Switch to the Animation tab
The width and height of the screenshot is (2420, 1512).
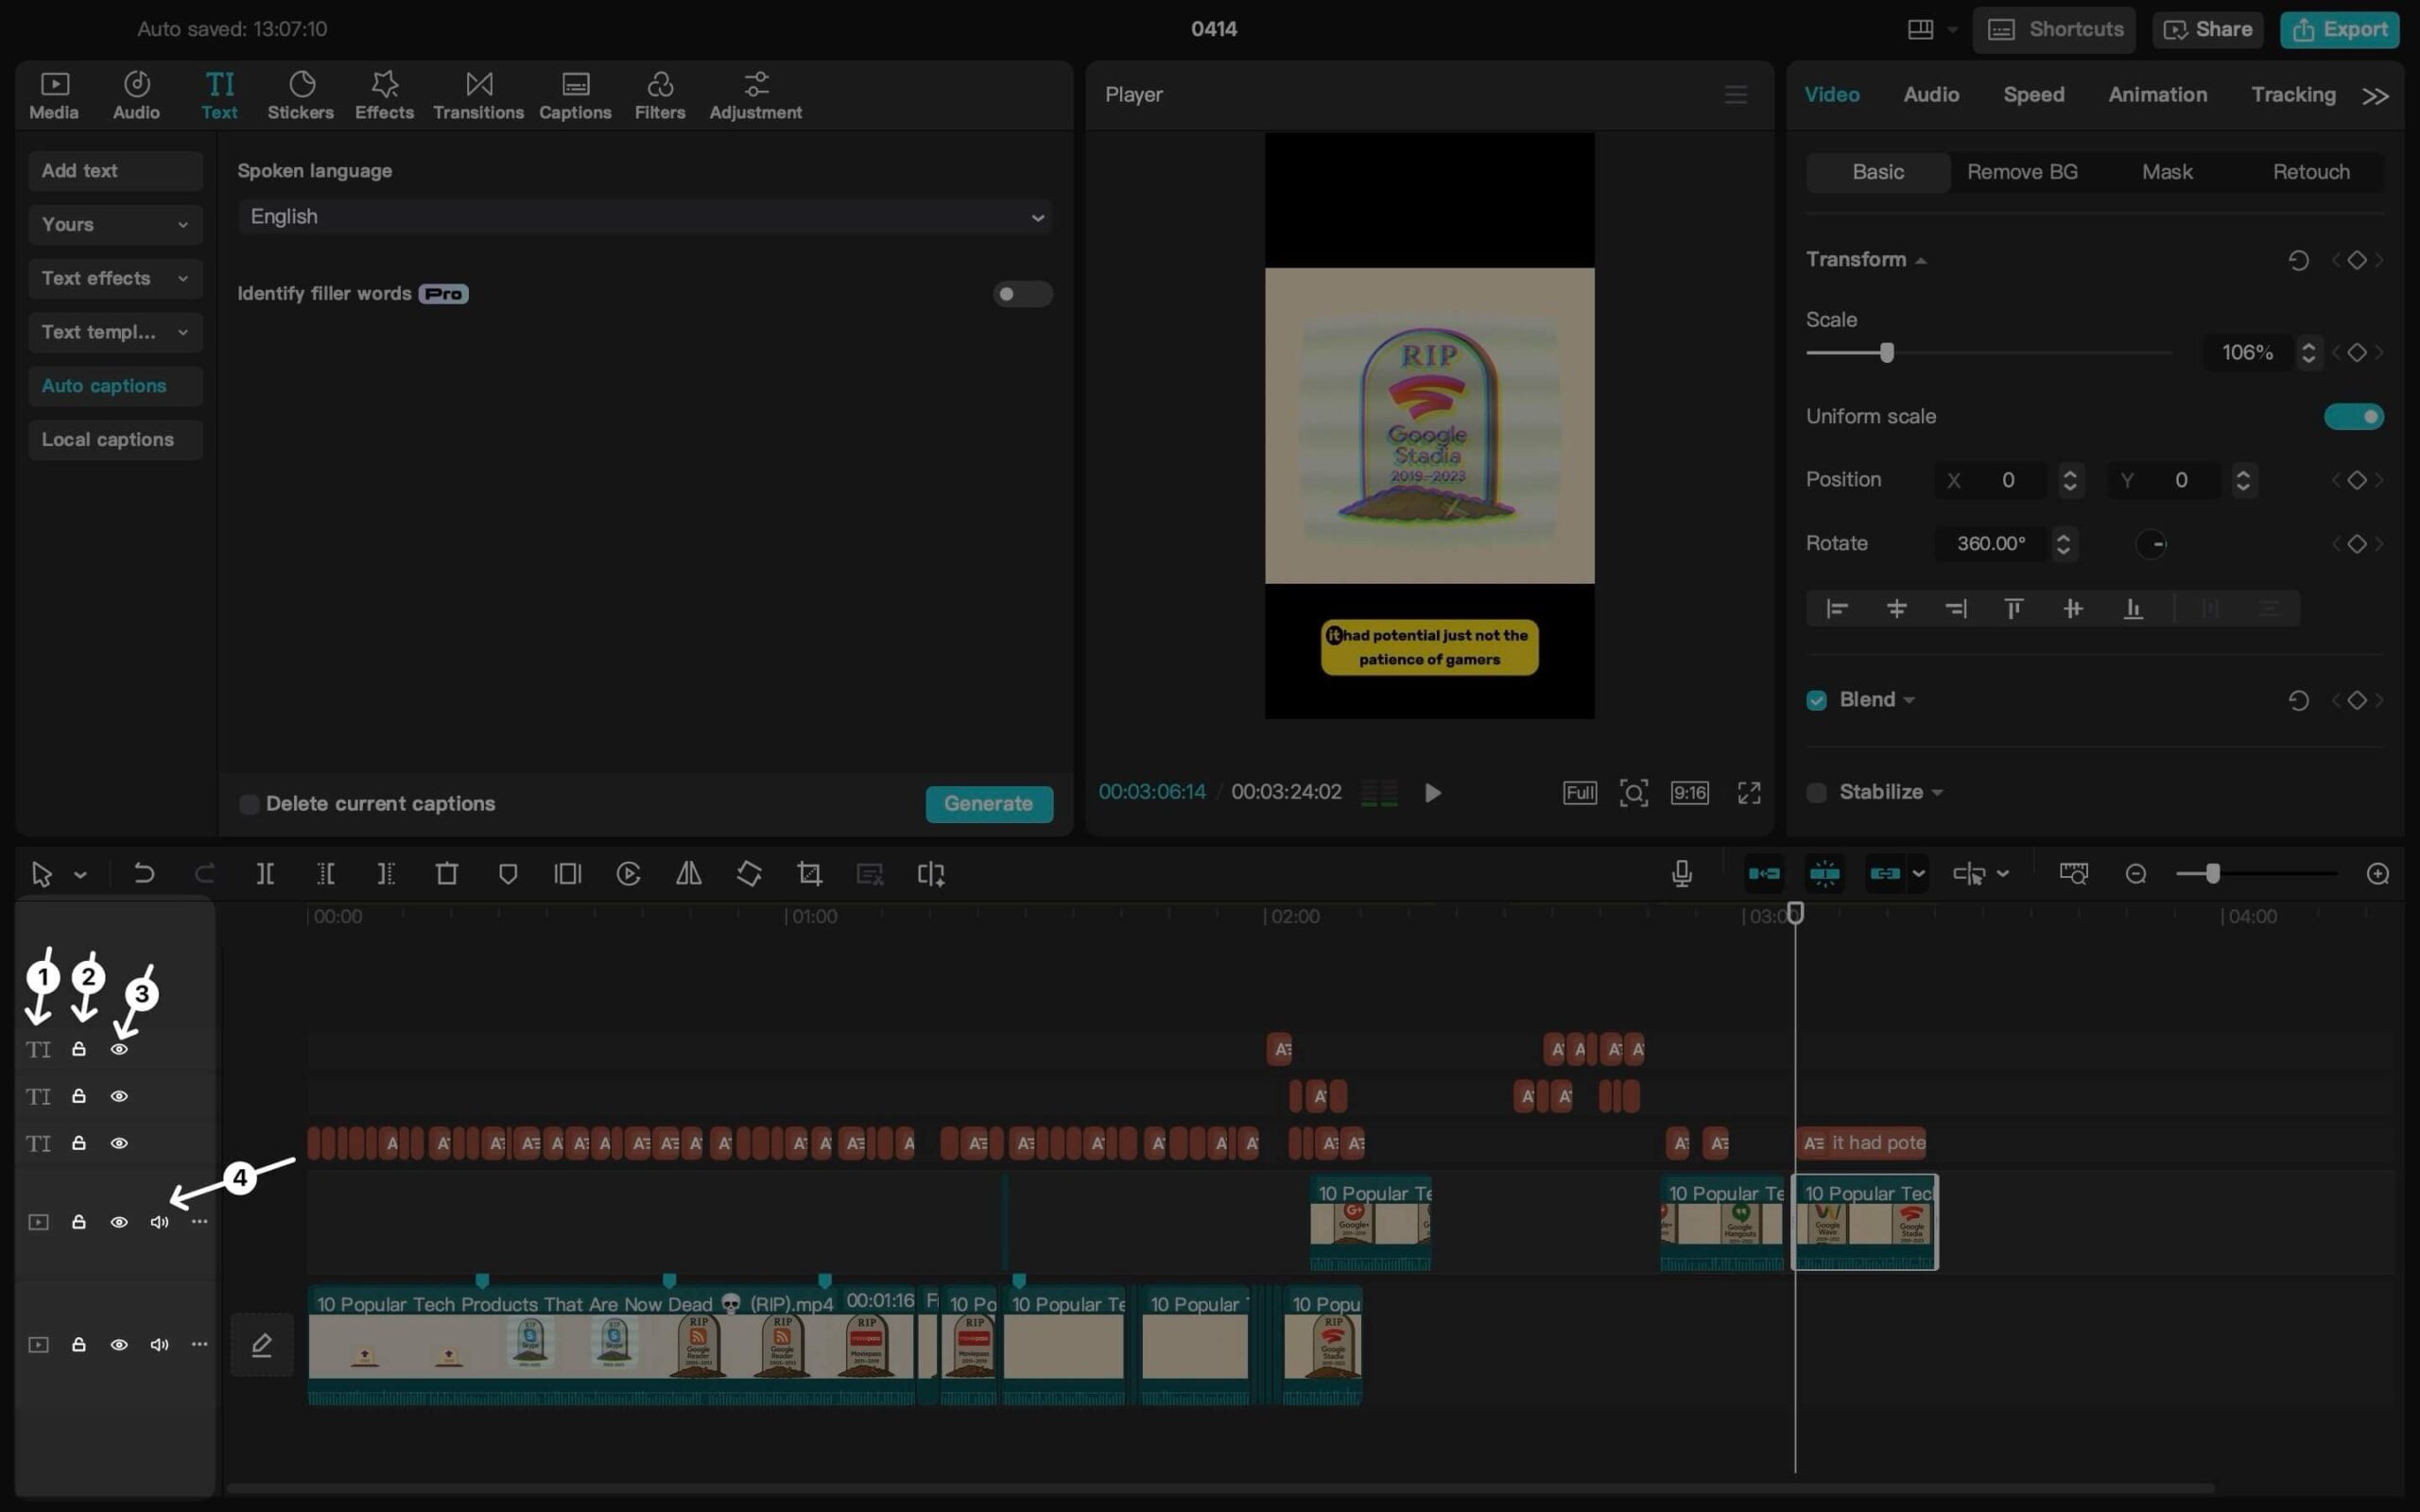tap(2157, 94)
